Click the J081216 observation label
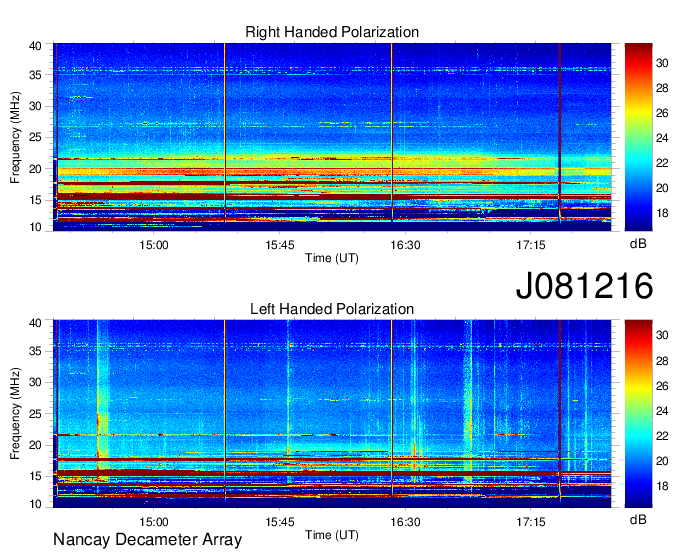Image resolution: width=680 pixels, height=552 pixels. pyautogui.click(x=584, y=285)
